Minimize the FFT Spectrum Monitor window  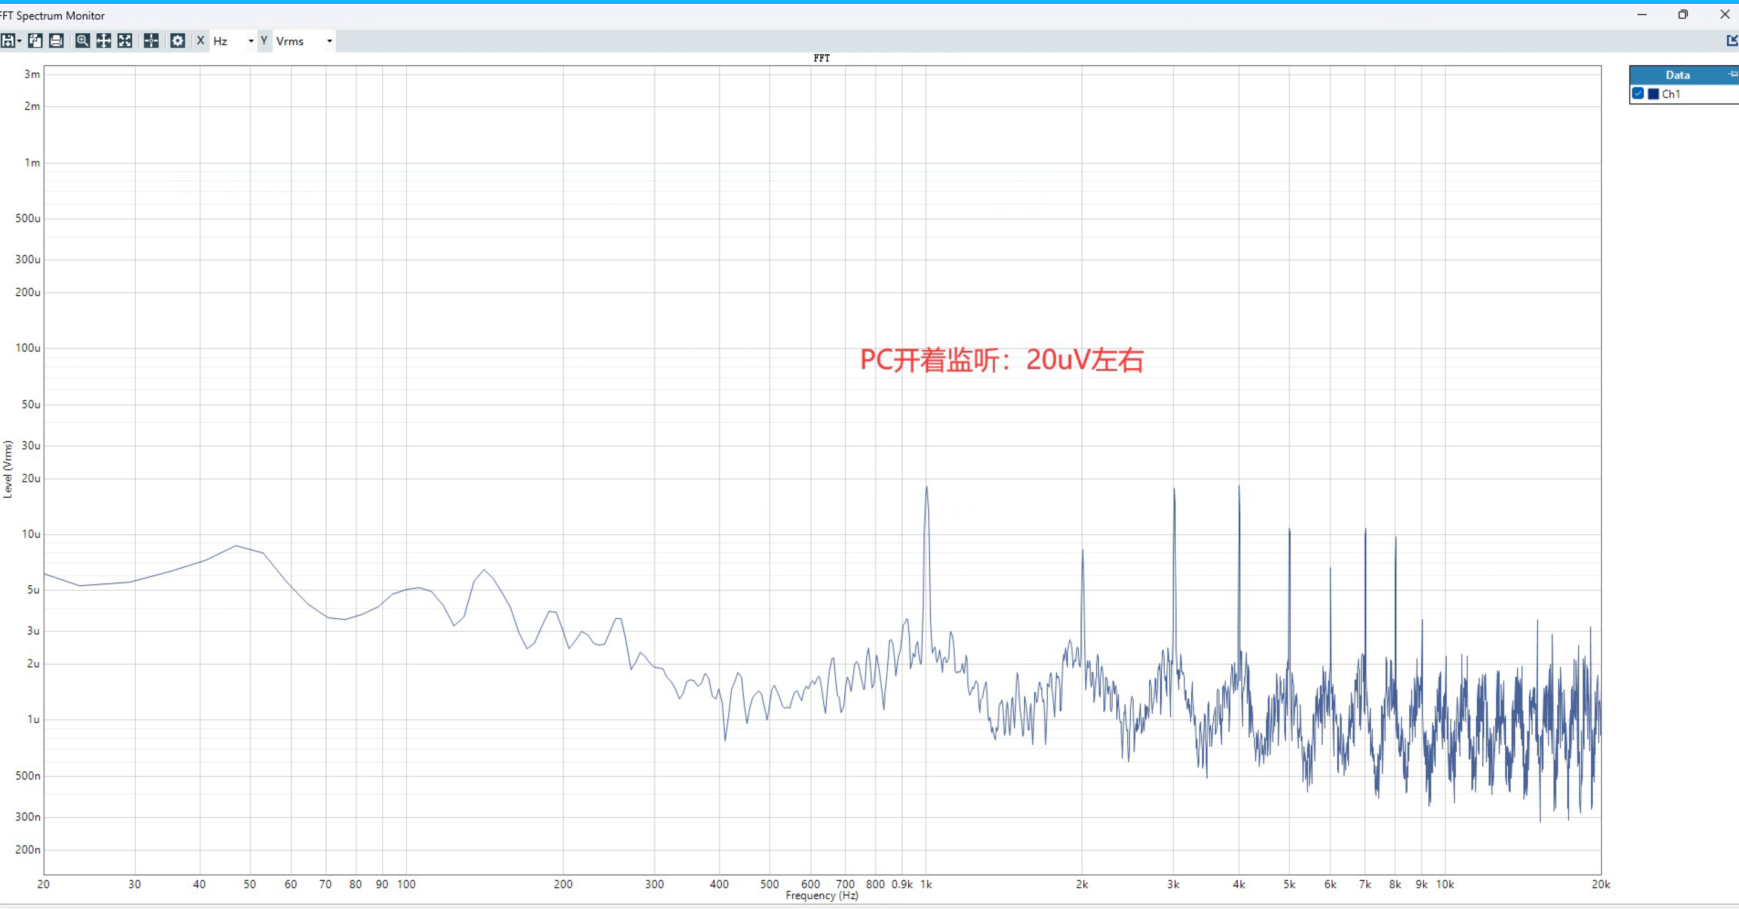tap(1642, 15)
